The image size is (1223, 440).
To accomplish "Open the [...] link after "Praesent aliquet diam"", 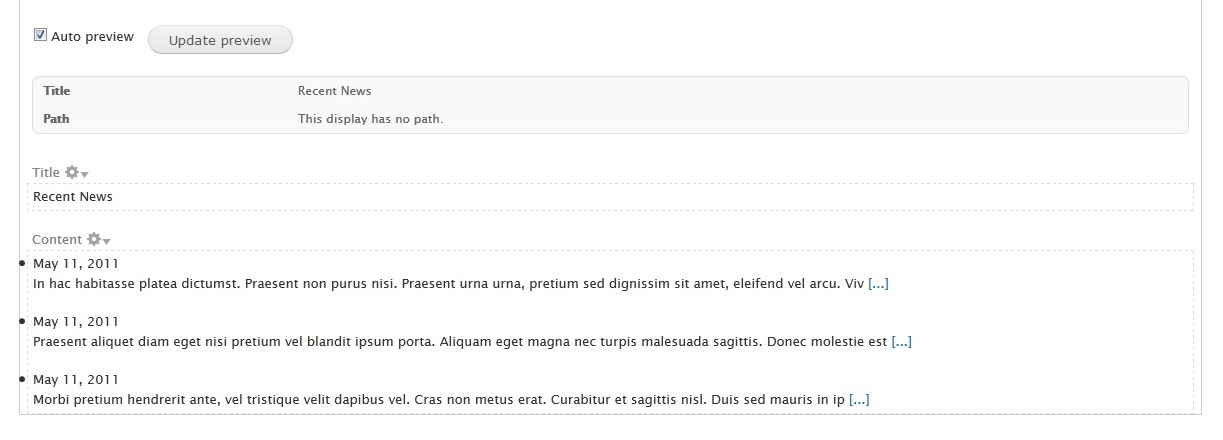I will pyautogui.click(x=901, y=341).
